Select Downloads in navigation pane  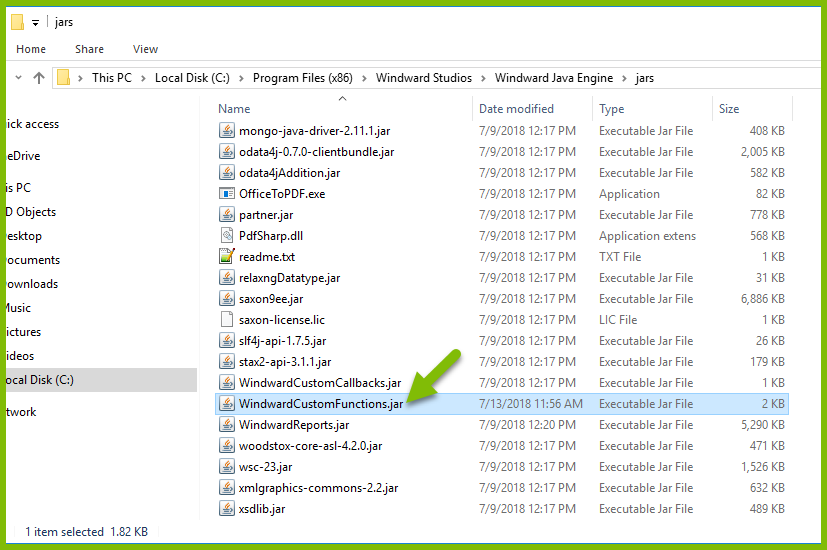[x=32, y=284]
